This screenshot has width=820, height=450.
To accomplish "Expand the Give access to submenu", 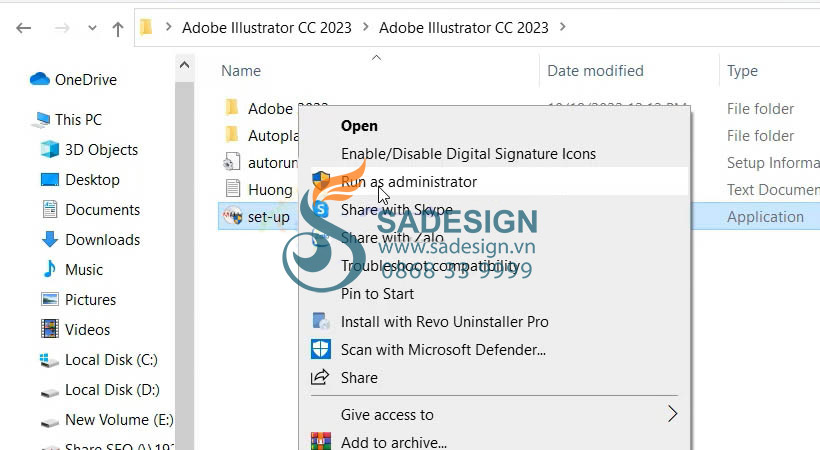I will [x=494, y=414].
